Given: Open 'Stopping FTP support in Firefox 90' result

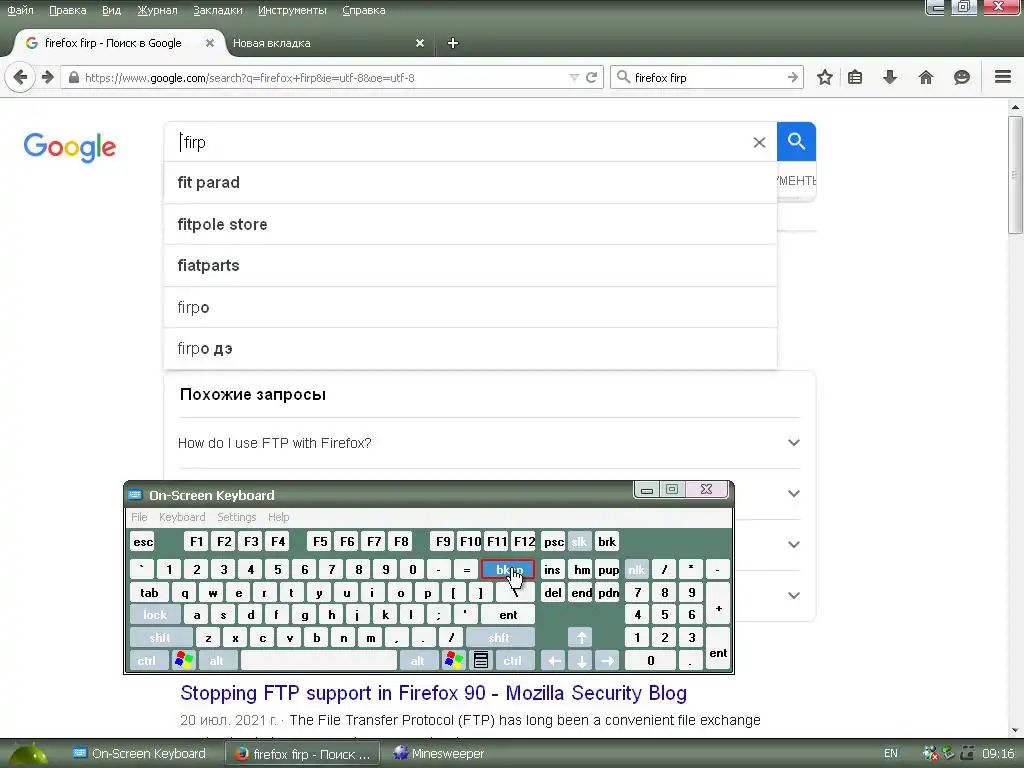Looking at the screenshot, I should tap(434, 693).
